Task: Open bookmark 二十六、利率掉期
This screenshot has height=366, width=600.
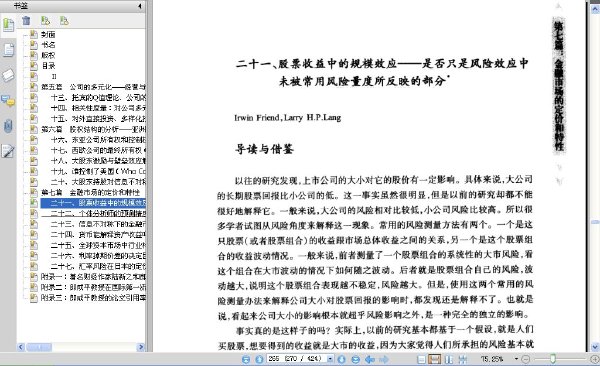Action: click(98, 255)
